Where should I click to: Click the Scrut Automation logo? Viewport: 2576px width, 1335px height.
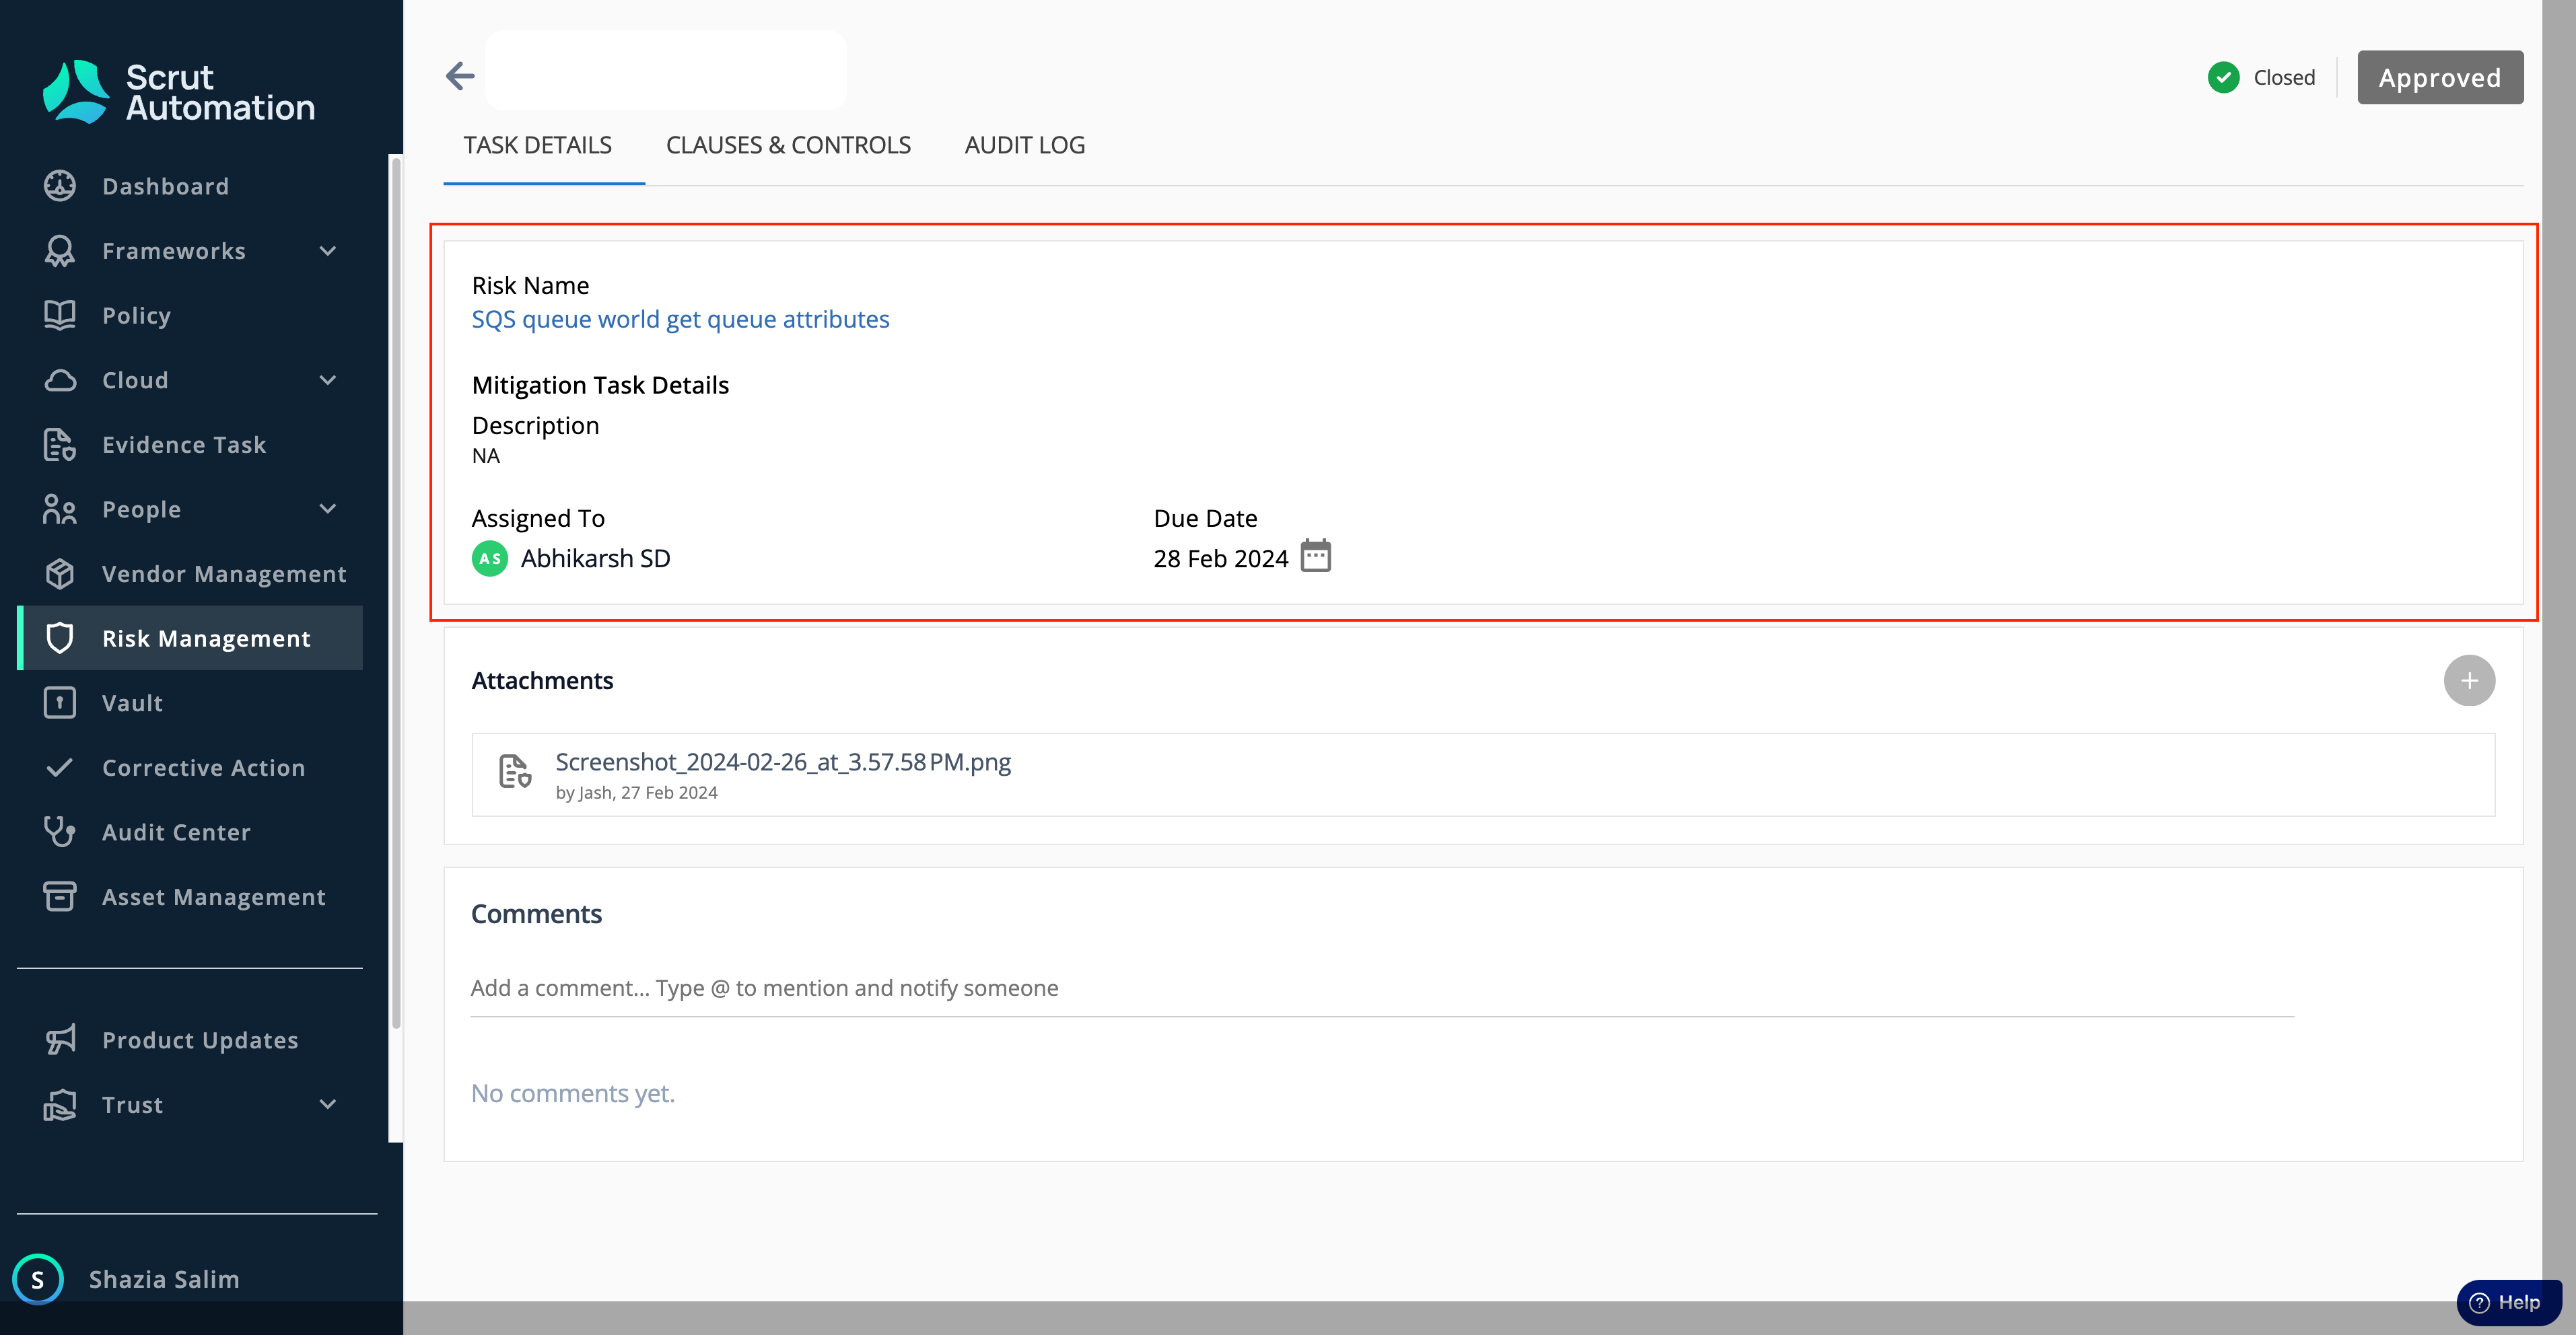click(178, 92)
